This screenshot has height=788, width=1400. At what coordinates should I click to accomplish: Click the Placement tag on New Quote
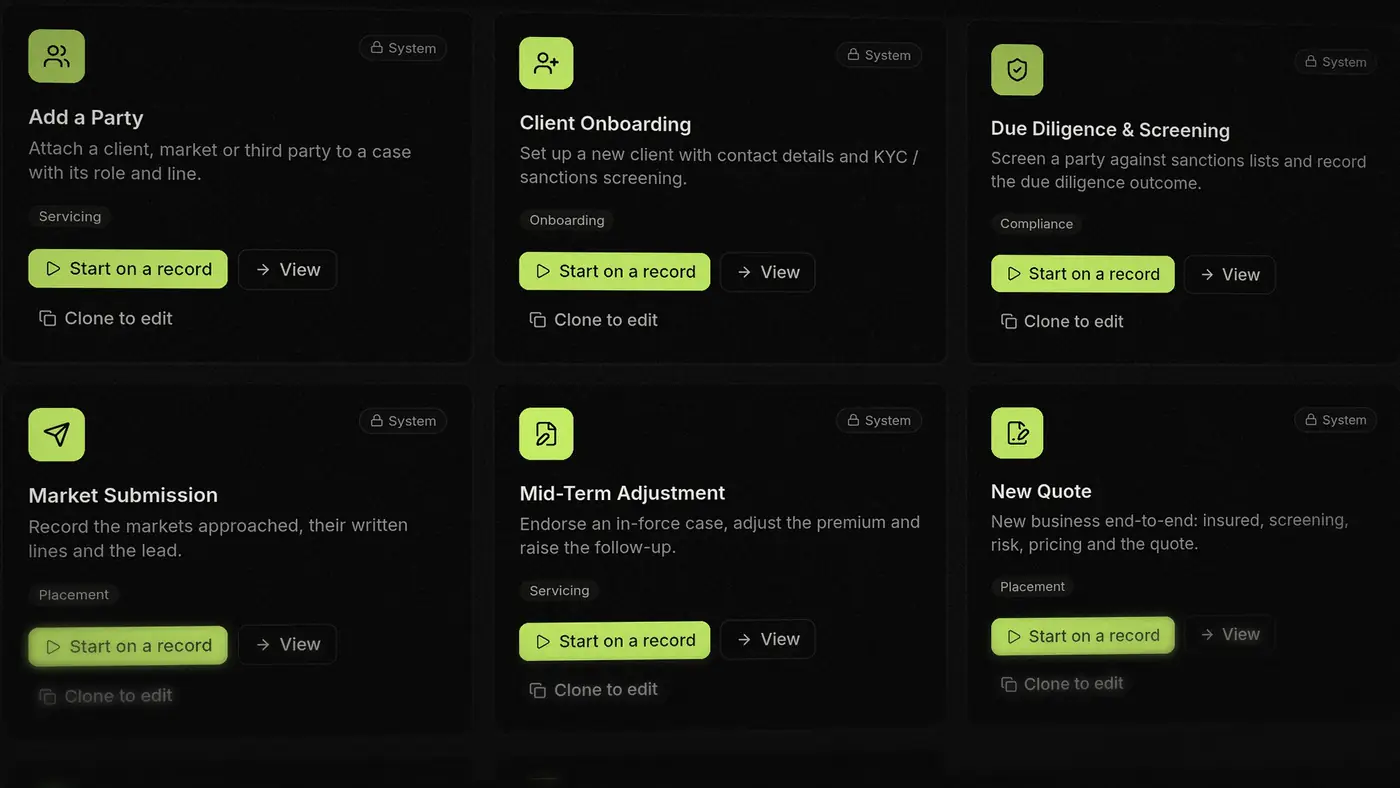pos(1033,587)
